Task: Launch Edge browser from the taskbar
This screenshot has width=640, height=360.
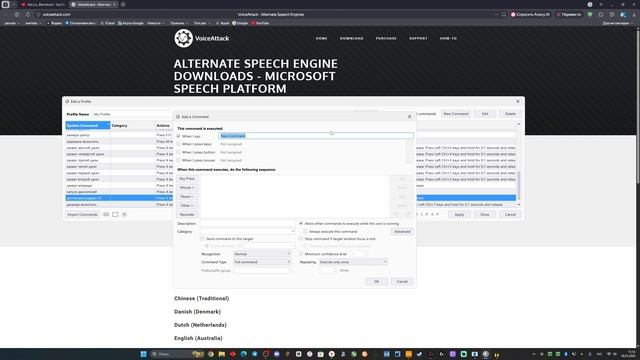Action: tap(244, 354)
